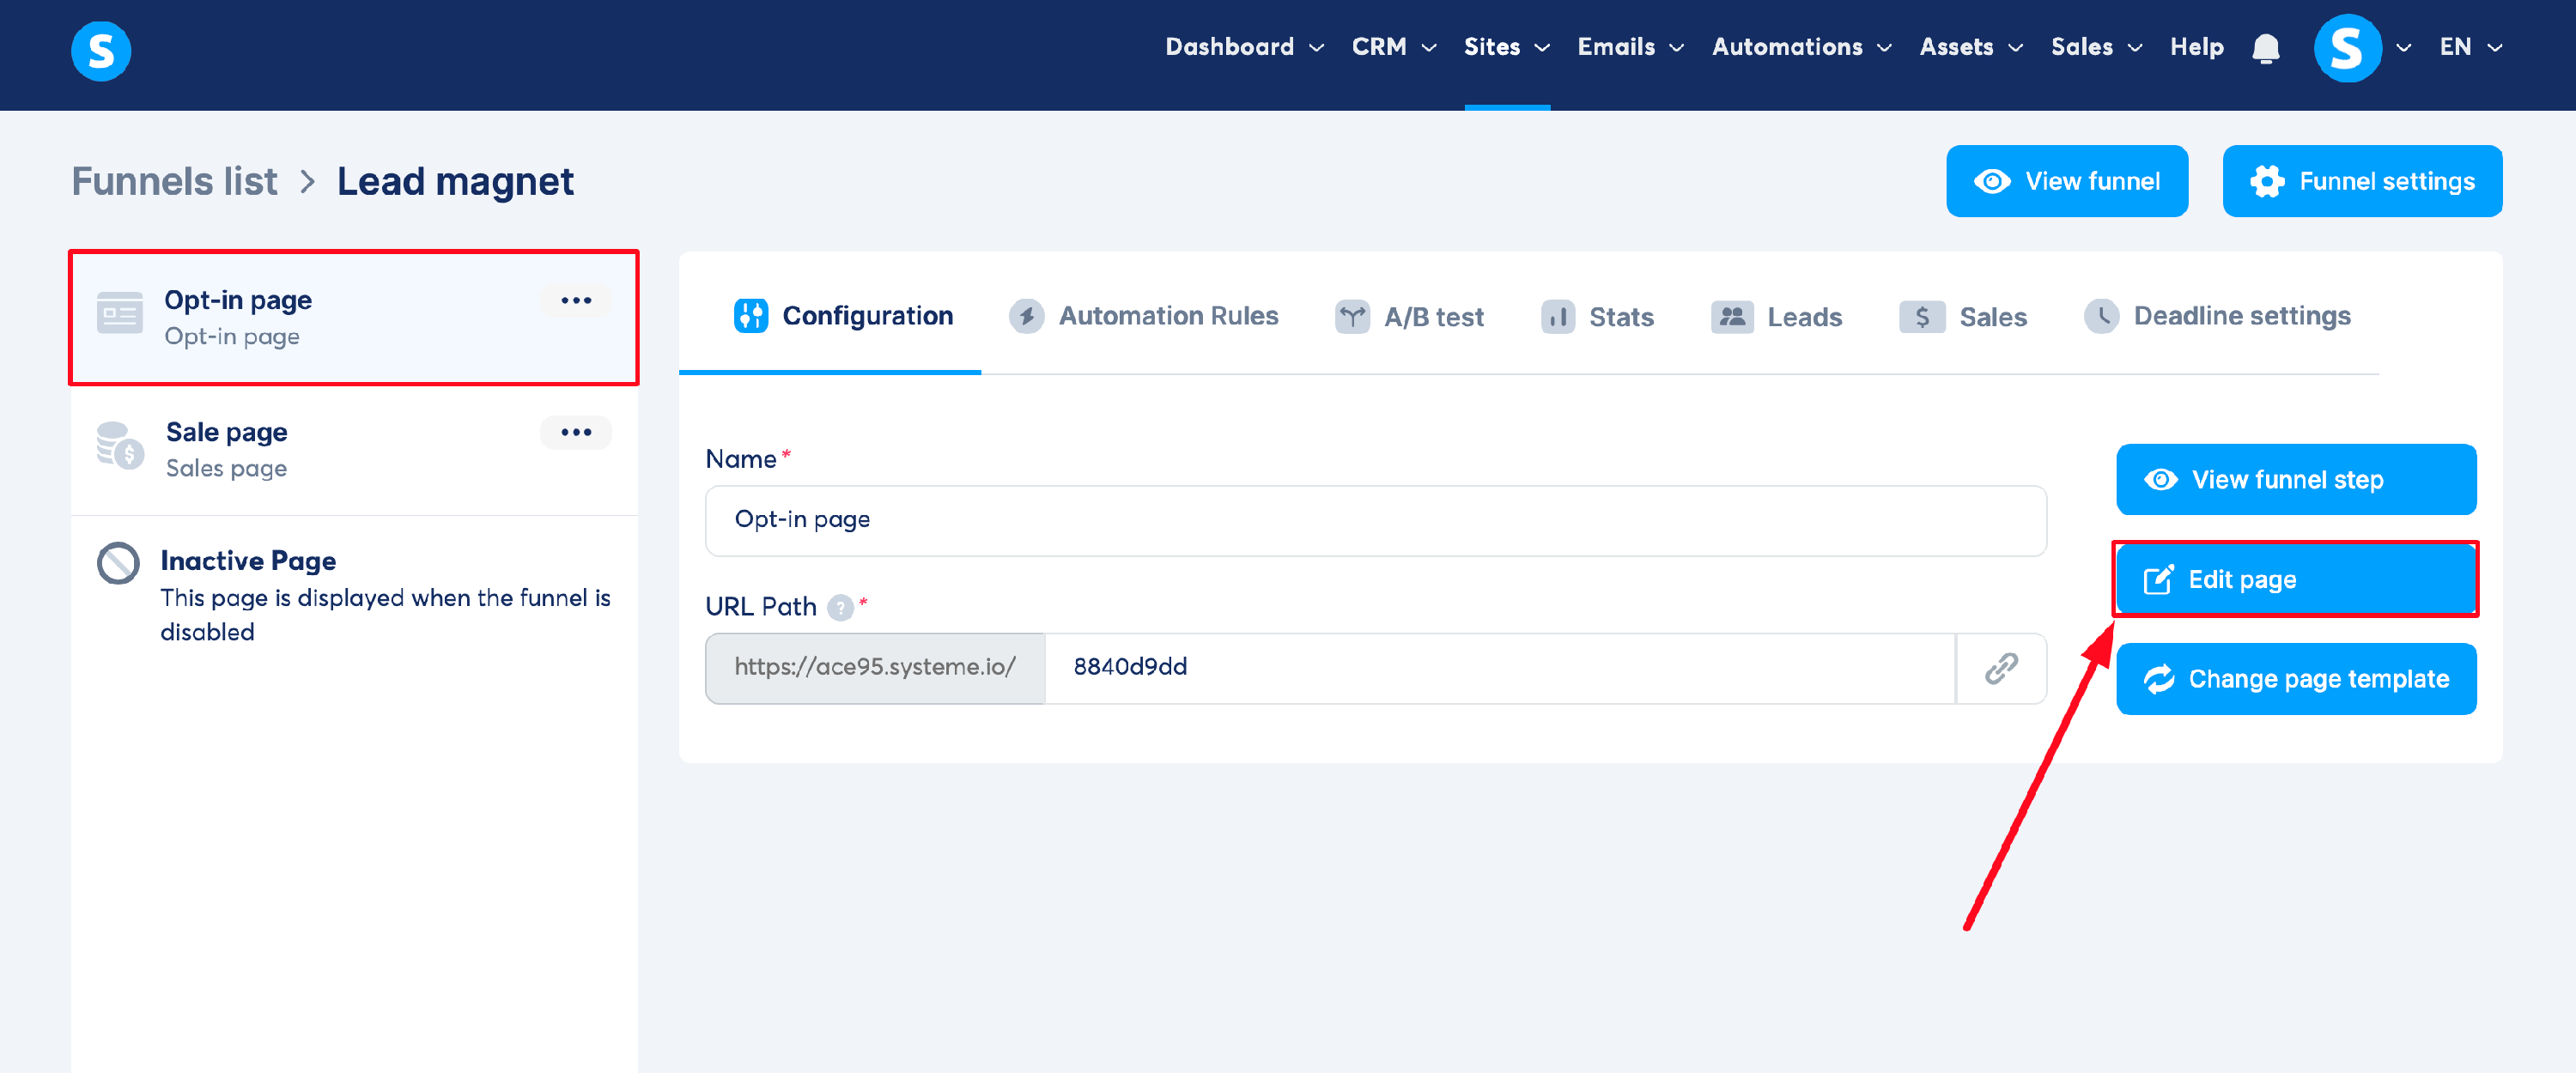
Task: Click the URL Path slug input field
Action: point(1500,667)
